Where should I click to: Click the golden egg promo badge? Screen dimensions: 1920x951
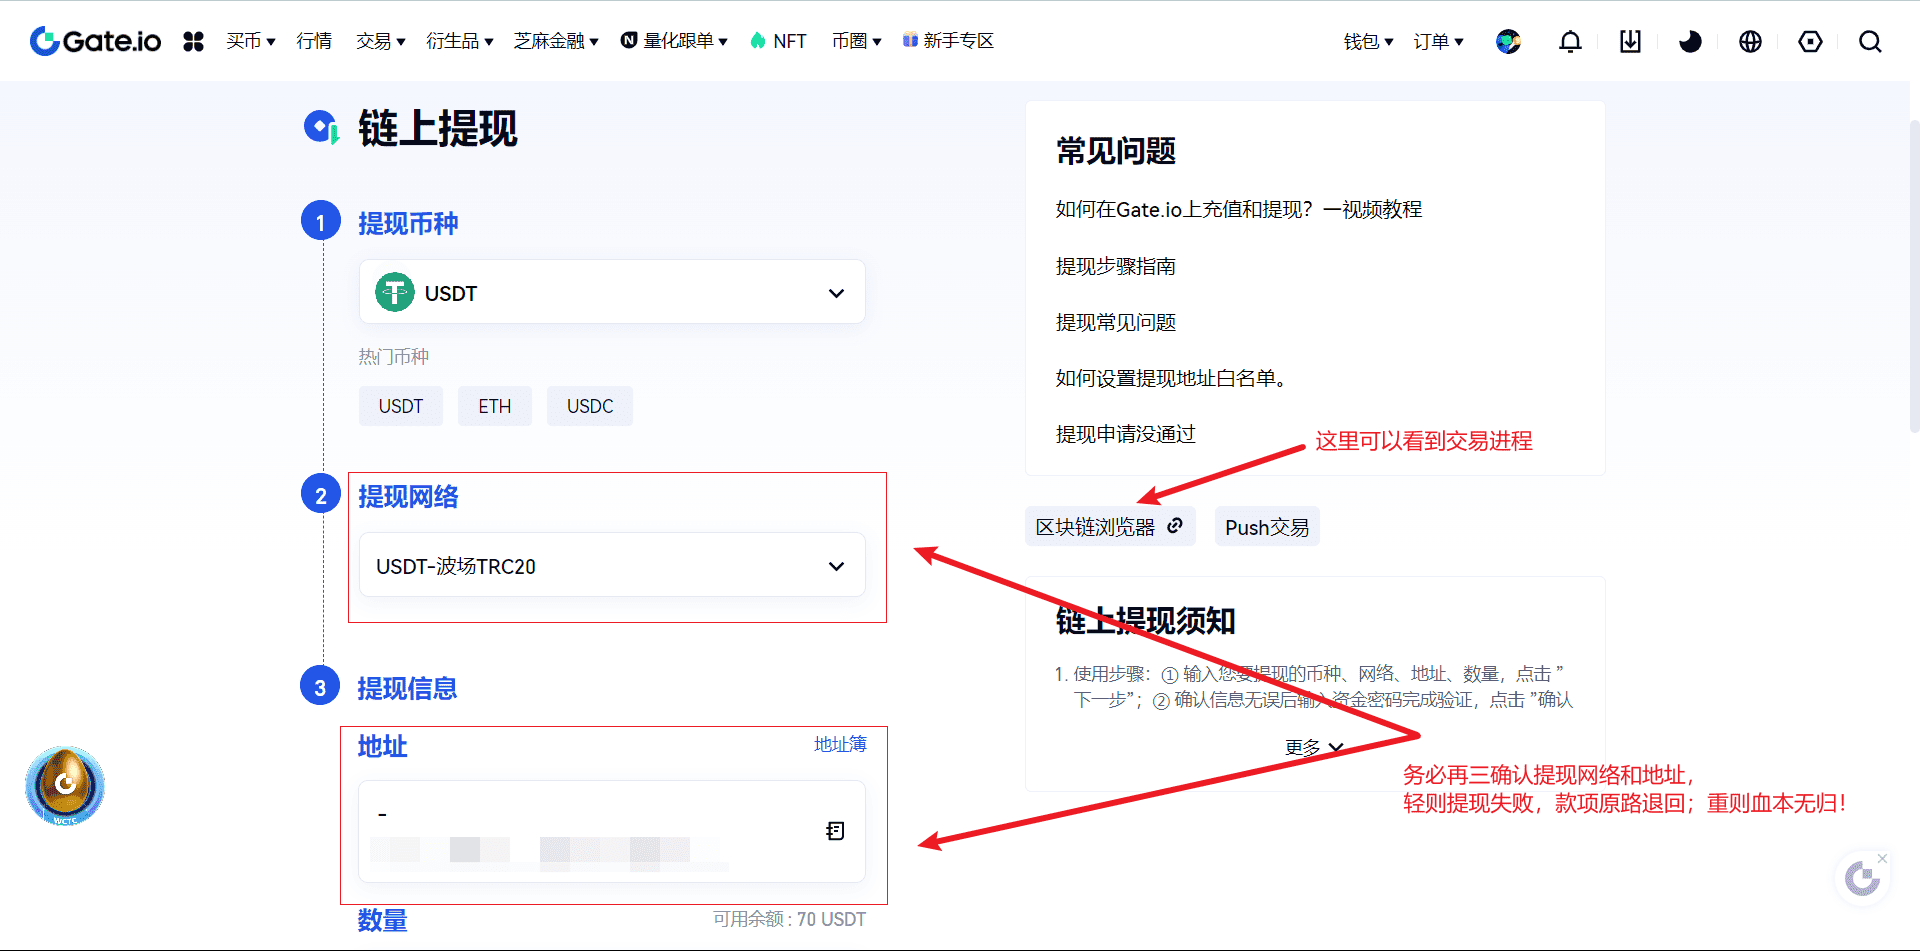tap(65, 786)
